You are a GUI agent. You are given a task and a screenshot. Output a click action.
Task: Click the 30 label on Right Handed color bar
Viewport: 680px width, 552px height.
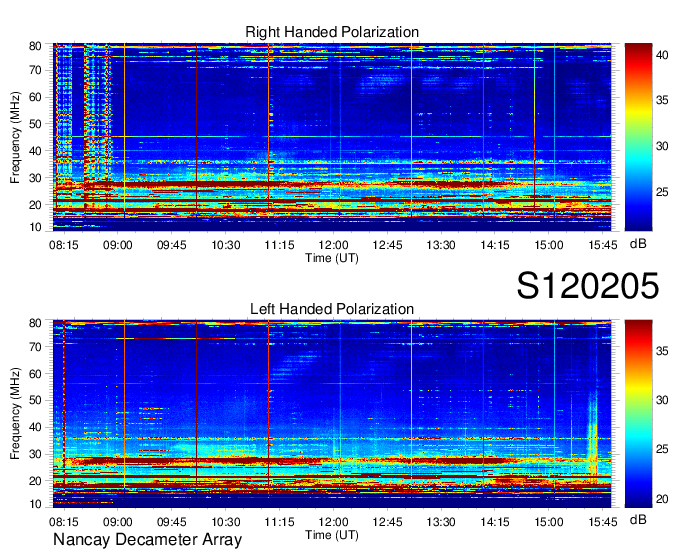pyautogui.click(x=662, y=146)
